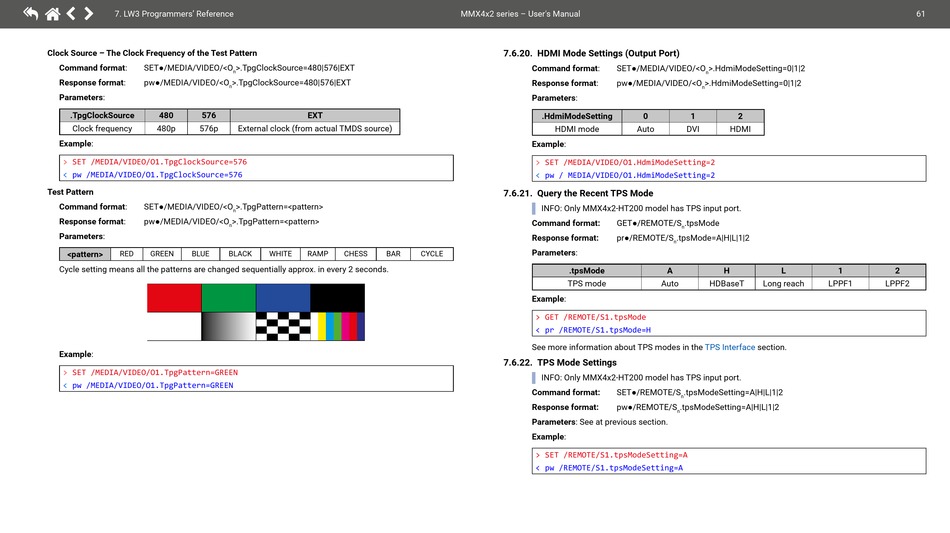
Task: Click the '7.6.21. Query the Recent TPS Mode' heading
Action: [578, 193]
